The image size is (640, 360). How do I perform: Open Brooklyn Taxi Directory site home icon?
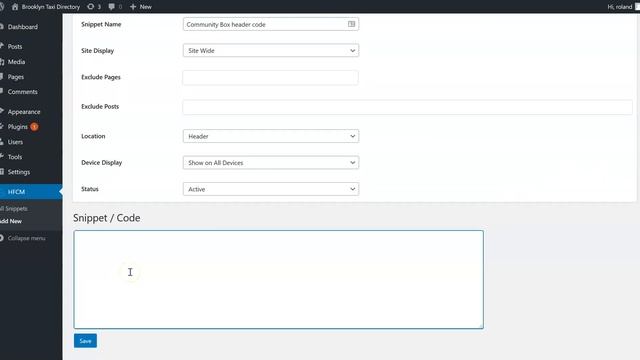coord(15,7)
